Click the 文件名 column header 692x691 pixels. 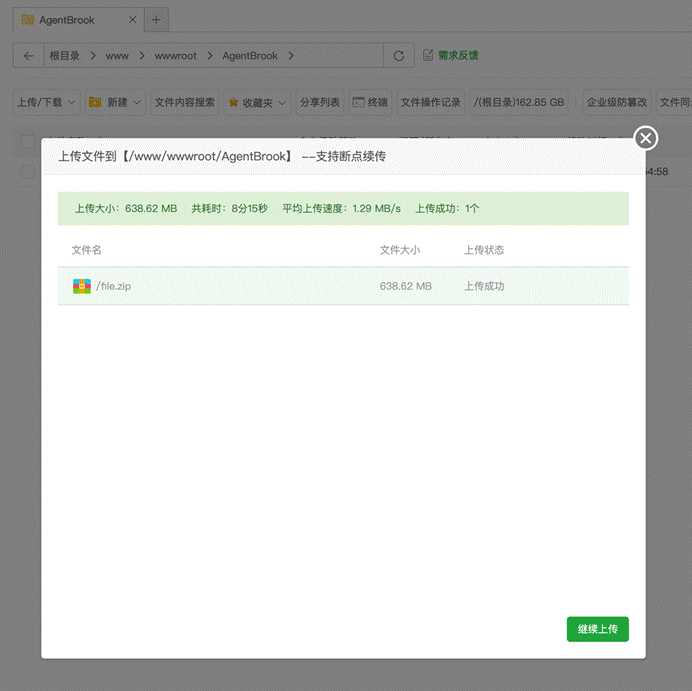(x=86, y=250)
